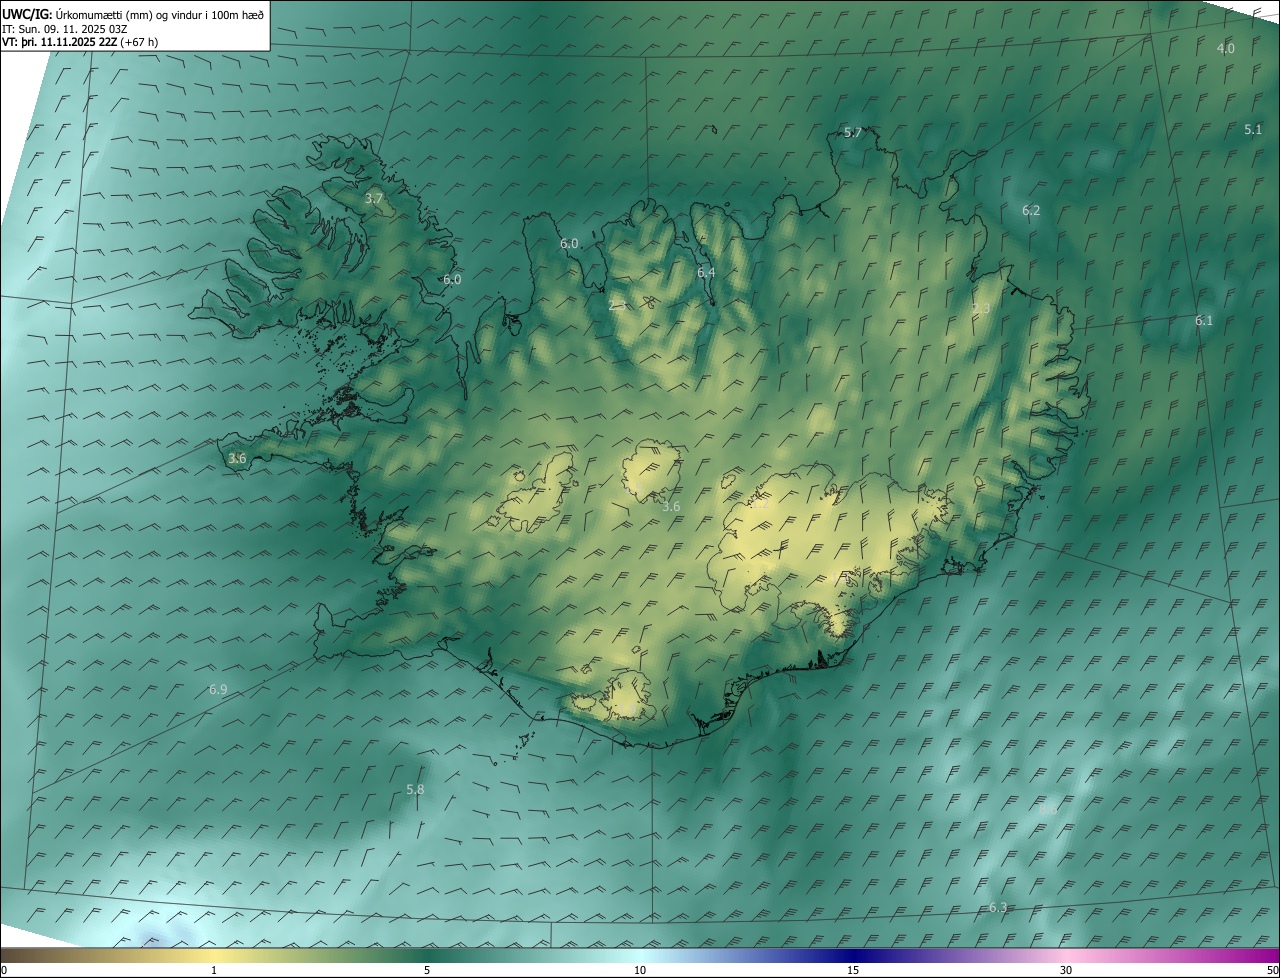Click the colorbar tick label 30
Image resolution: width=1280 pixels, height=978 pixels.
1066,970
